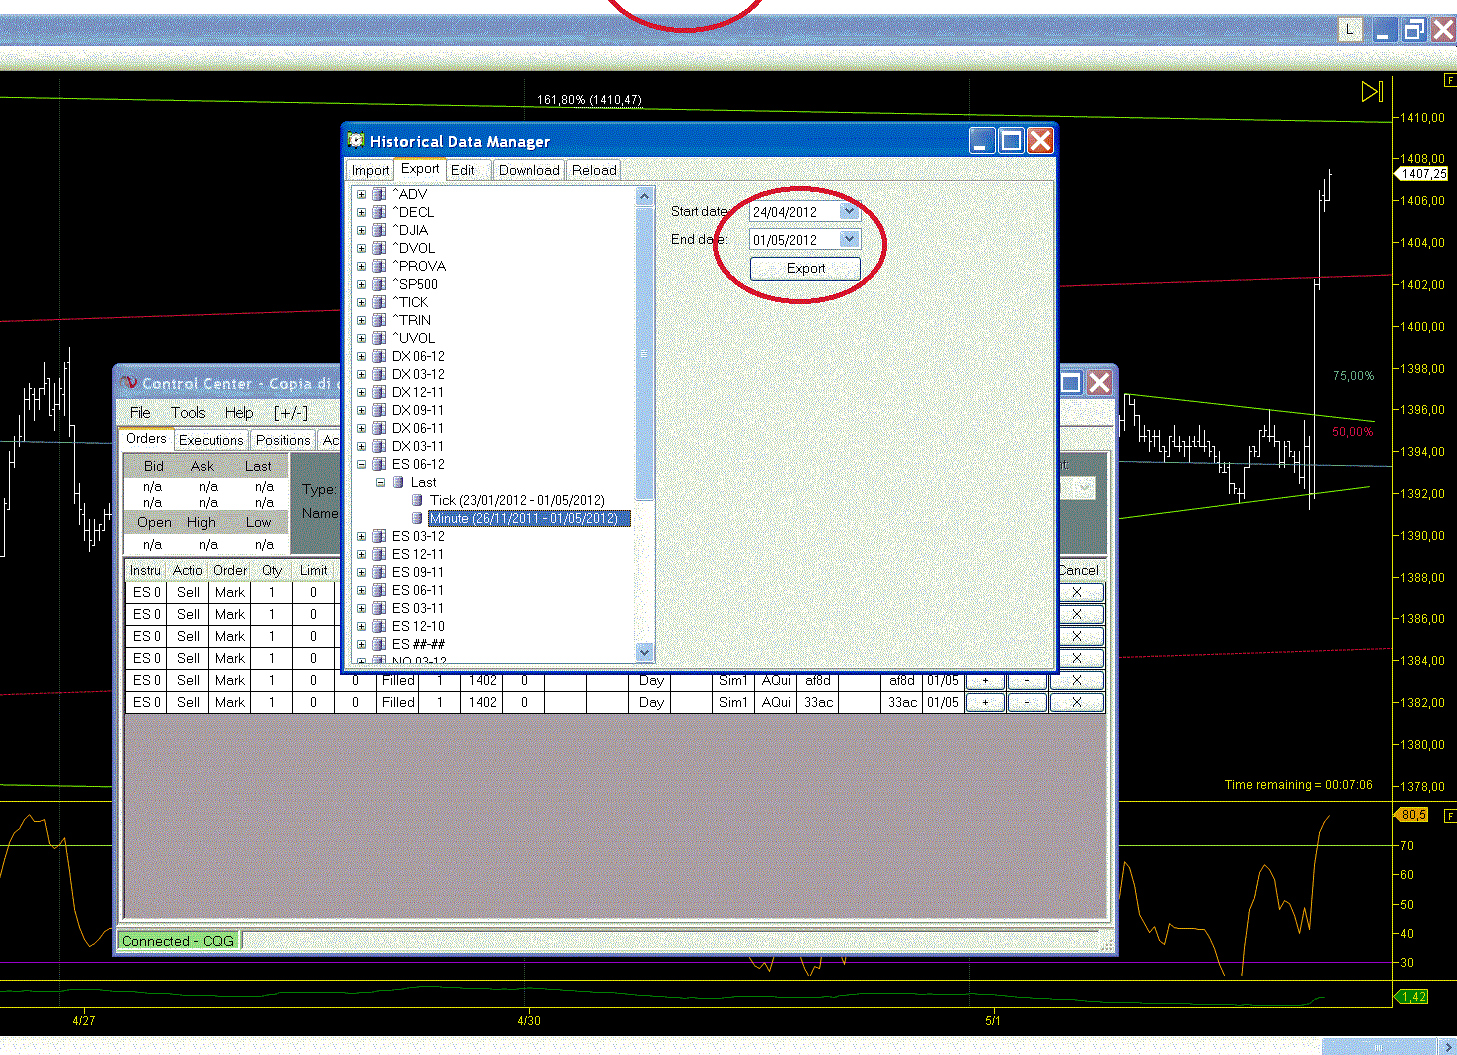Jump to chart end with the skip-forward icon
1457x1055 pixels.
click(x=1372, y=92)
